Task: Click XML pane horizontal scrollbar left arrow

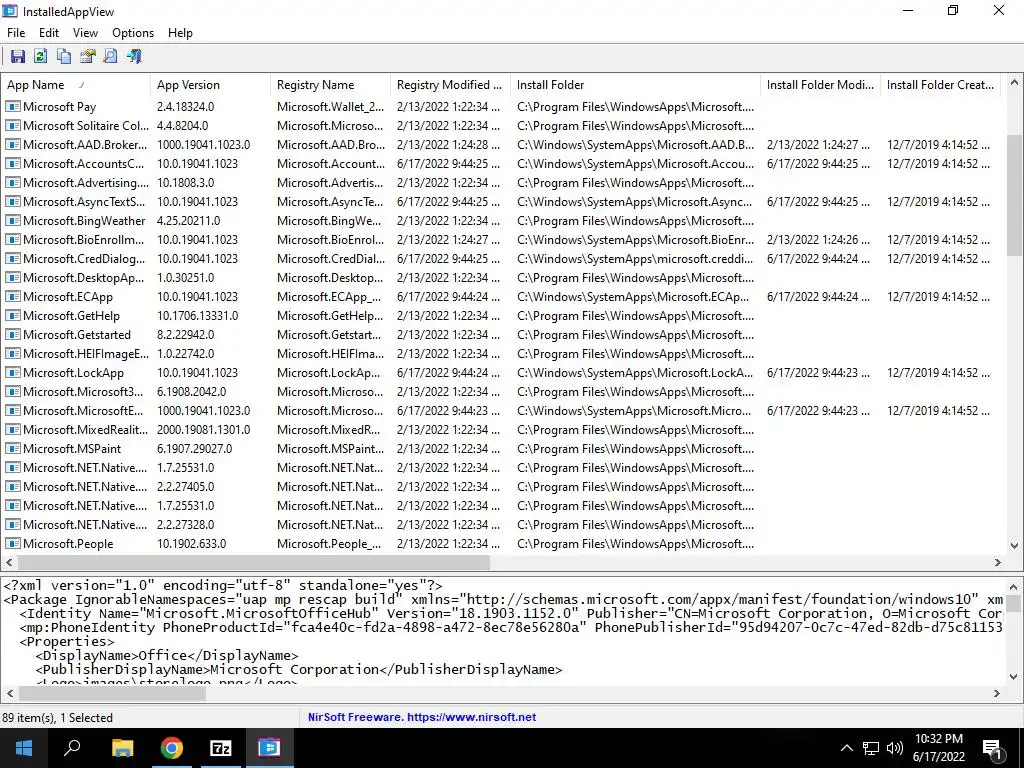Action: [x=9, y=694]
